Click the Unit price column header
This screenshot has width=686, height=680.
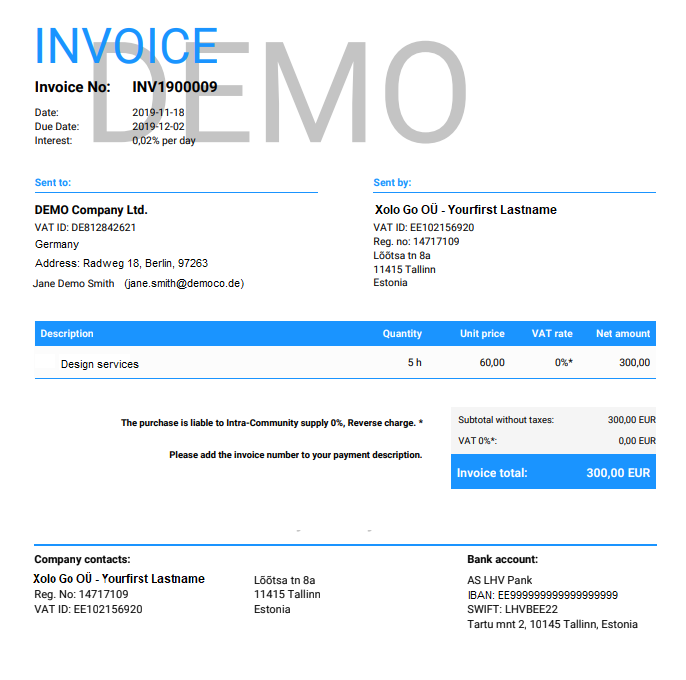coord(482,334)
